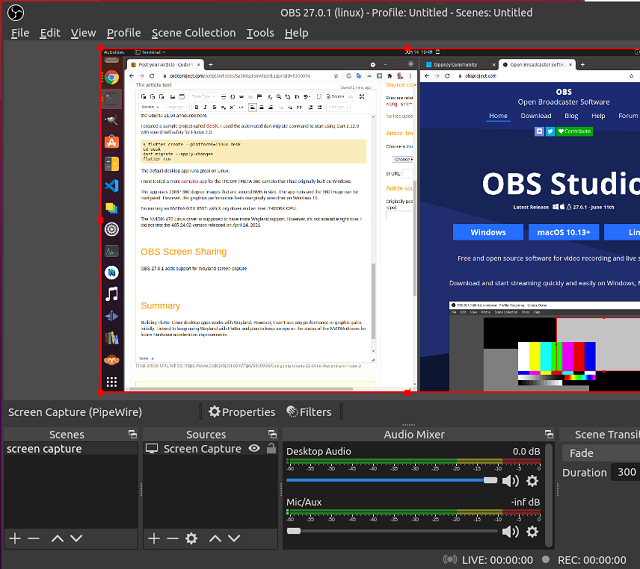Click the OBS logo in title bar
640x569 pixels.
[16, 13]
